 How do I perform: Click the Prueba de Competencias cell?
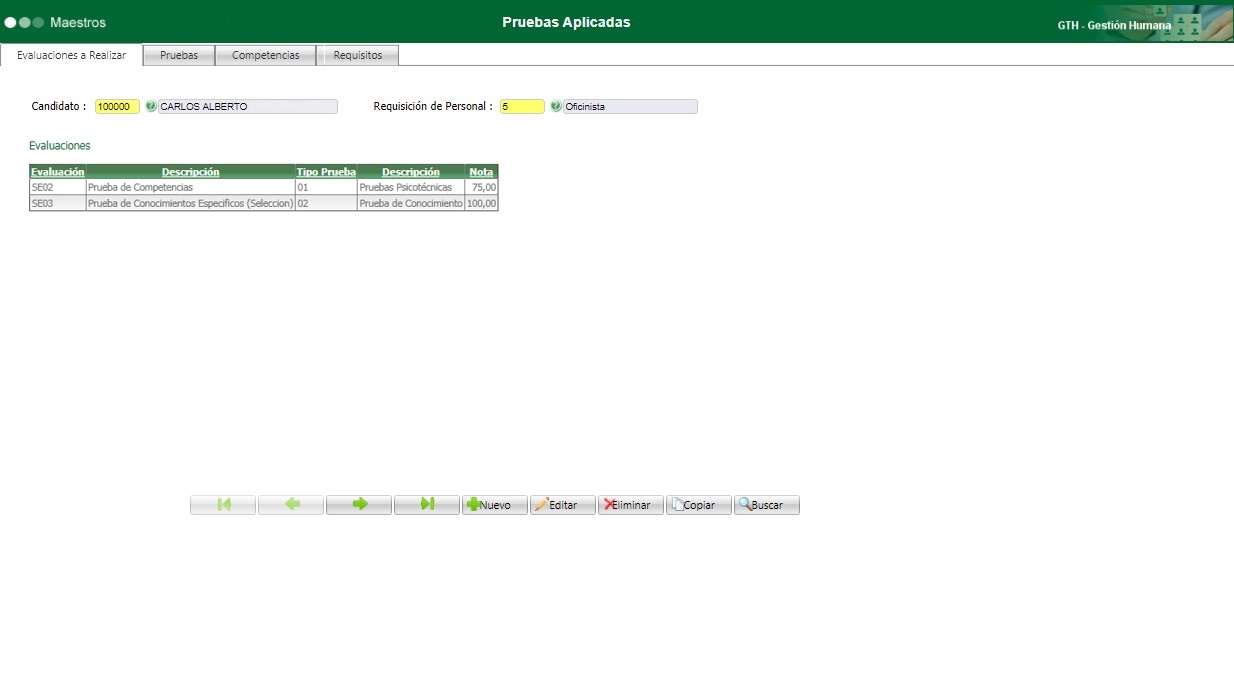(x=190, y=187)
